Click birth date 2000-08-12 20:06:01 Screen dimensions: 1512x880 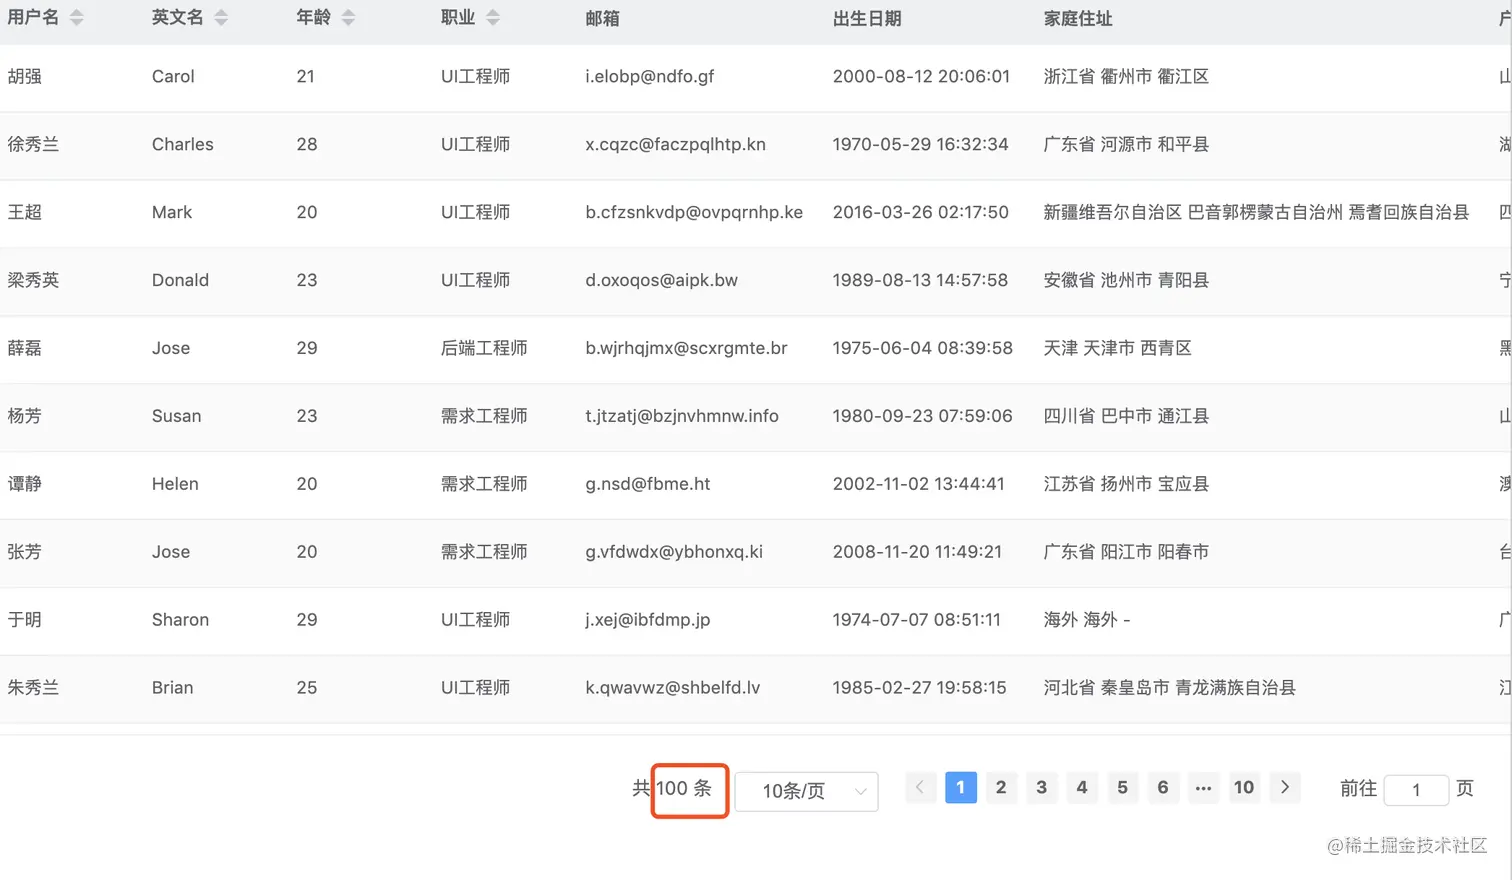pos(921,76)
